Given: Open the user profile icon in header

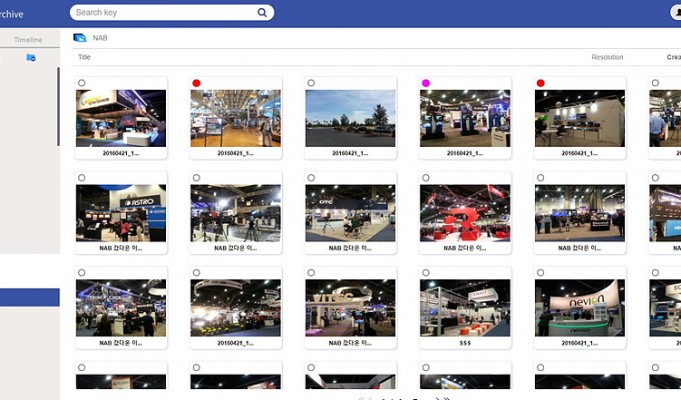Looking at the screenshot, I should 677,13.
